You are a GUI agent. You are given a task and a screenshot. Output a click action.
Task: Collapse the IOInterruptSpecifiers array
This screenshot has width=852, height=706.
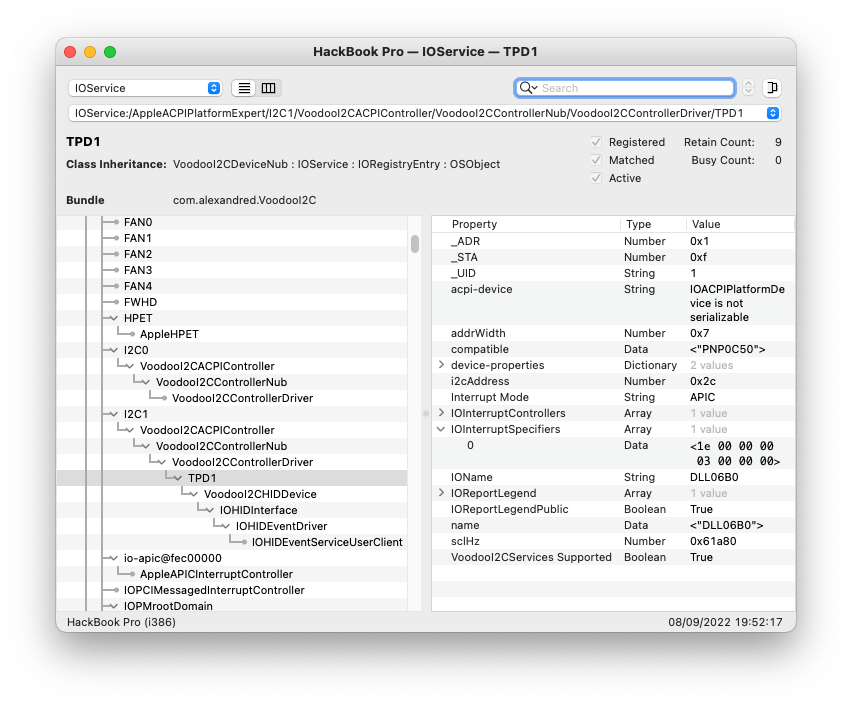(x=442, y=429)
